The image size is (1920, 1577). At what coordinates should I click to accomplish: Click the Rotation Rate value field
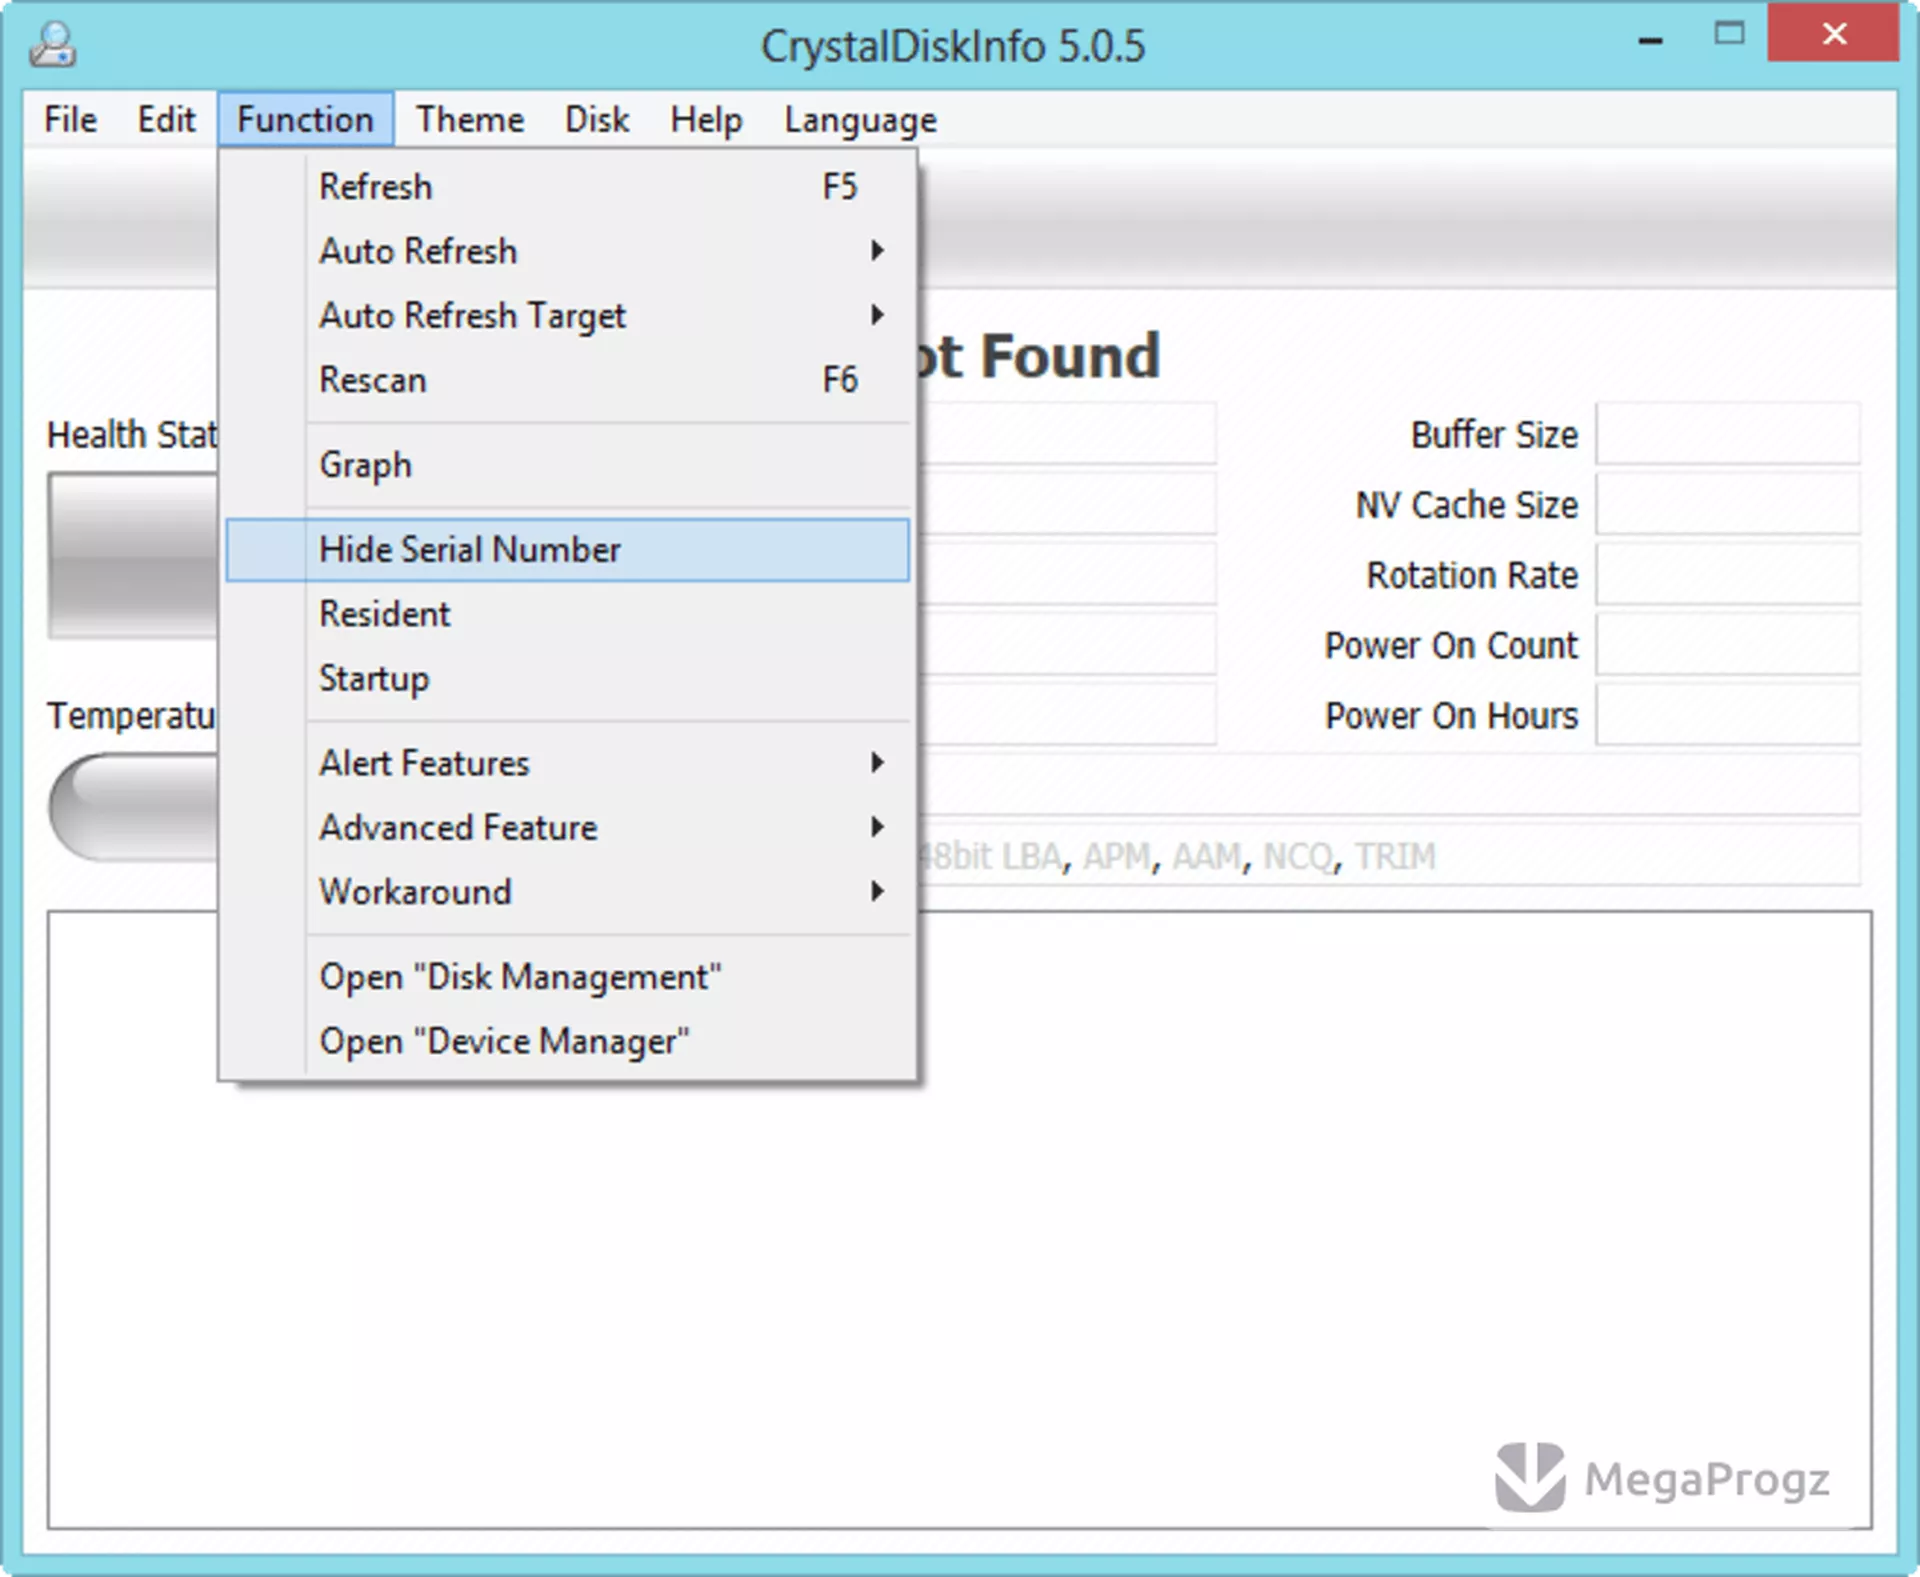pos(1727,575)
